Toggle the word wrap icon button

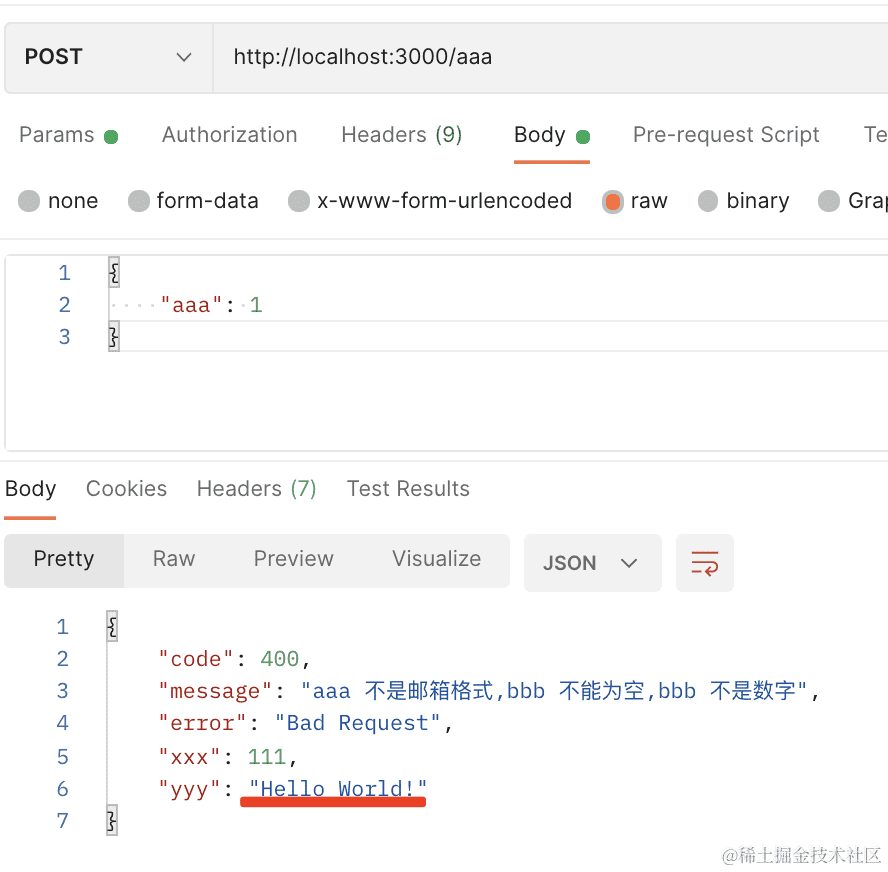click(705, 563)
